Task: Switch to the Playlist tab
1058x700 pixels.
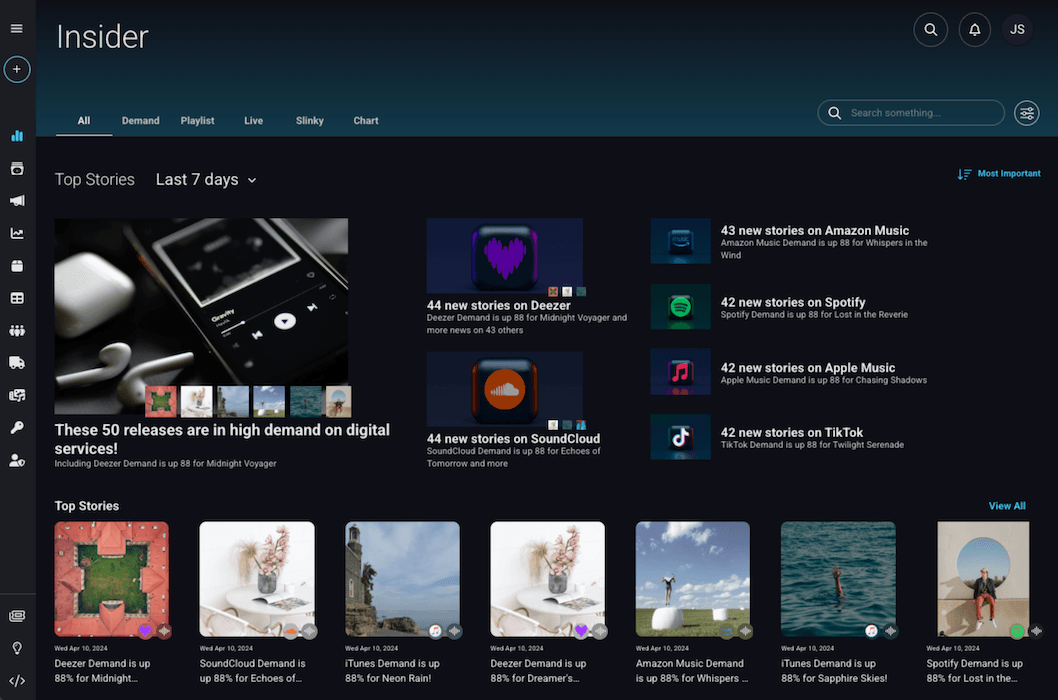Action: coord(197,120)
